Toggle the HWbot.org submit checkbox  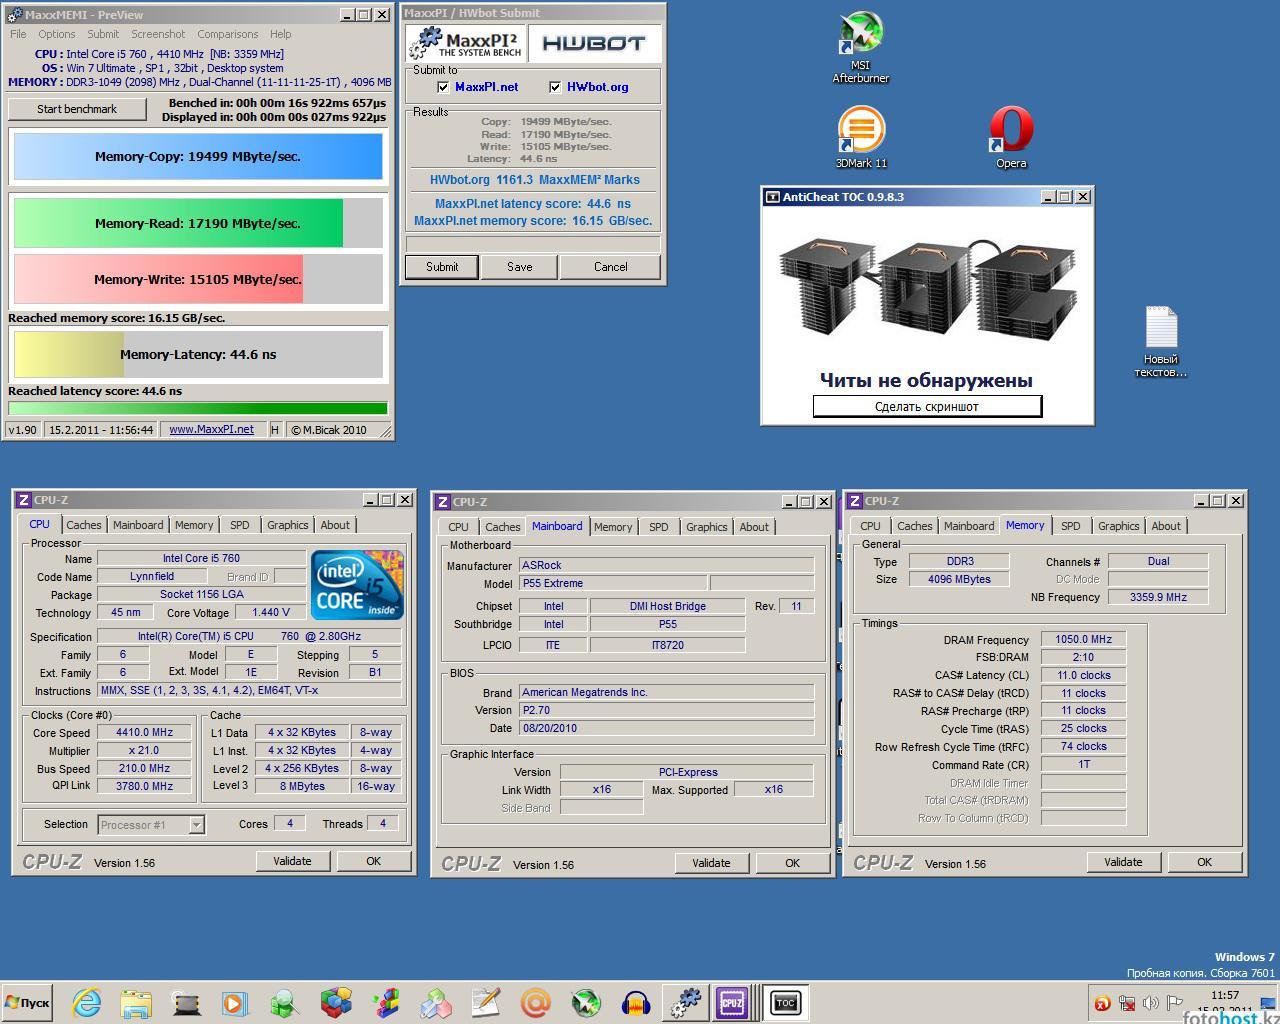pos(555,87)
